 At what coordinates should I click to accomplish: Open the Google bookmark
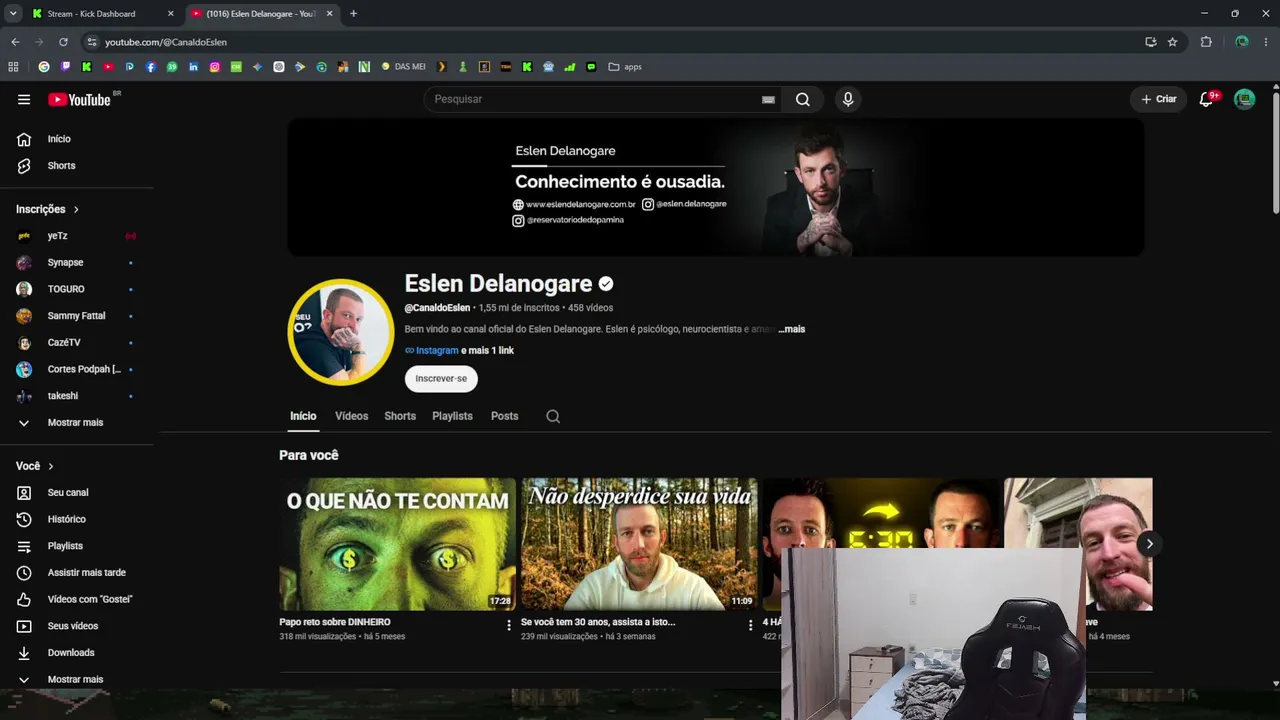point(44,67)
